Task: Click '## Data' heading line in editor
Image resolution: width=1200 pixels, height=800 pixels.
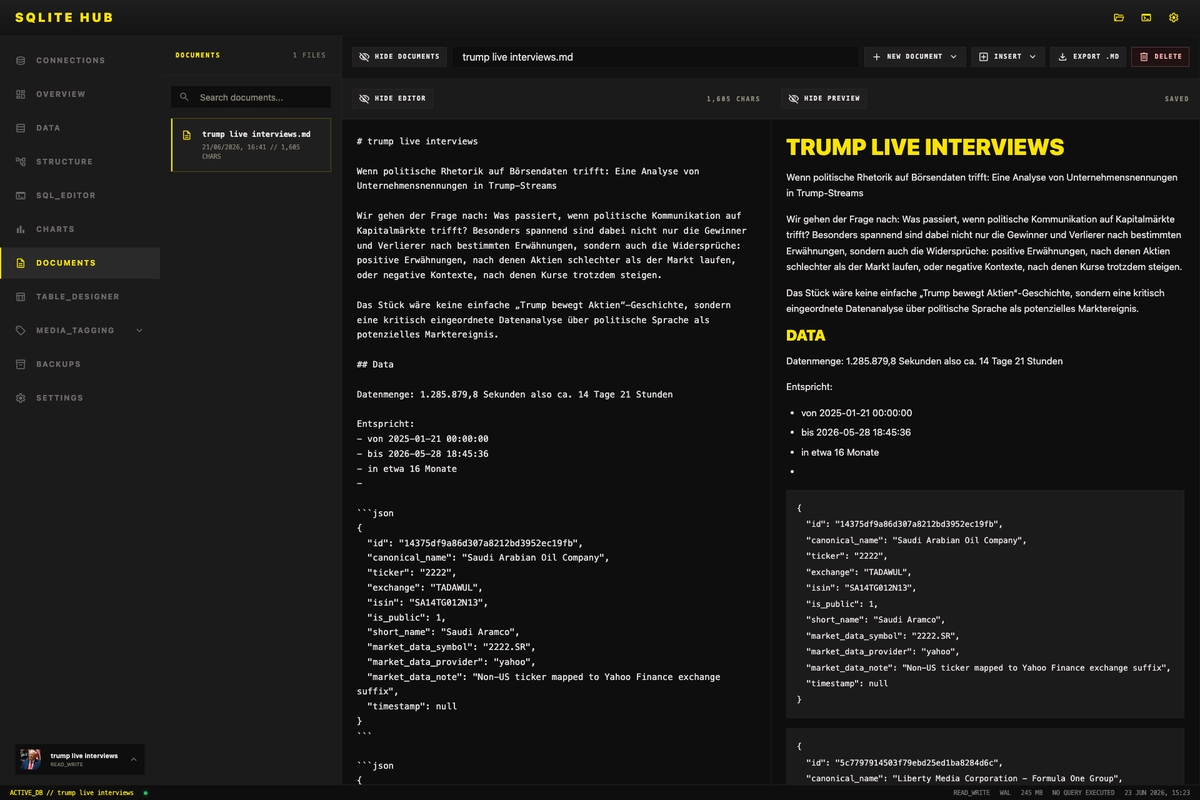Action: (x=375, y=364)
